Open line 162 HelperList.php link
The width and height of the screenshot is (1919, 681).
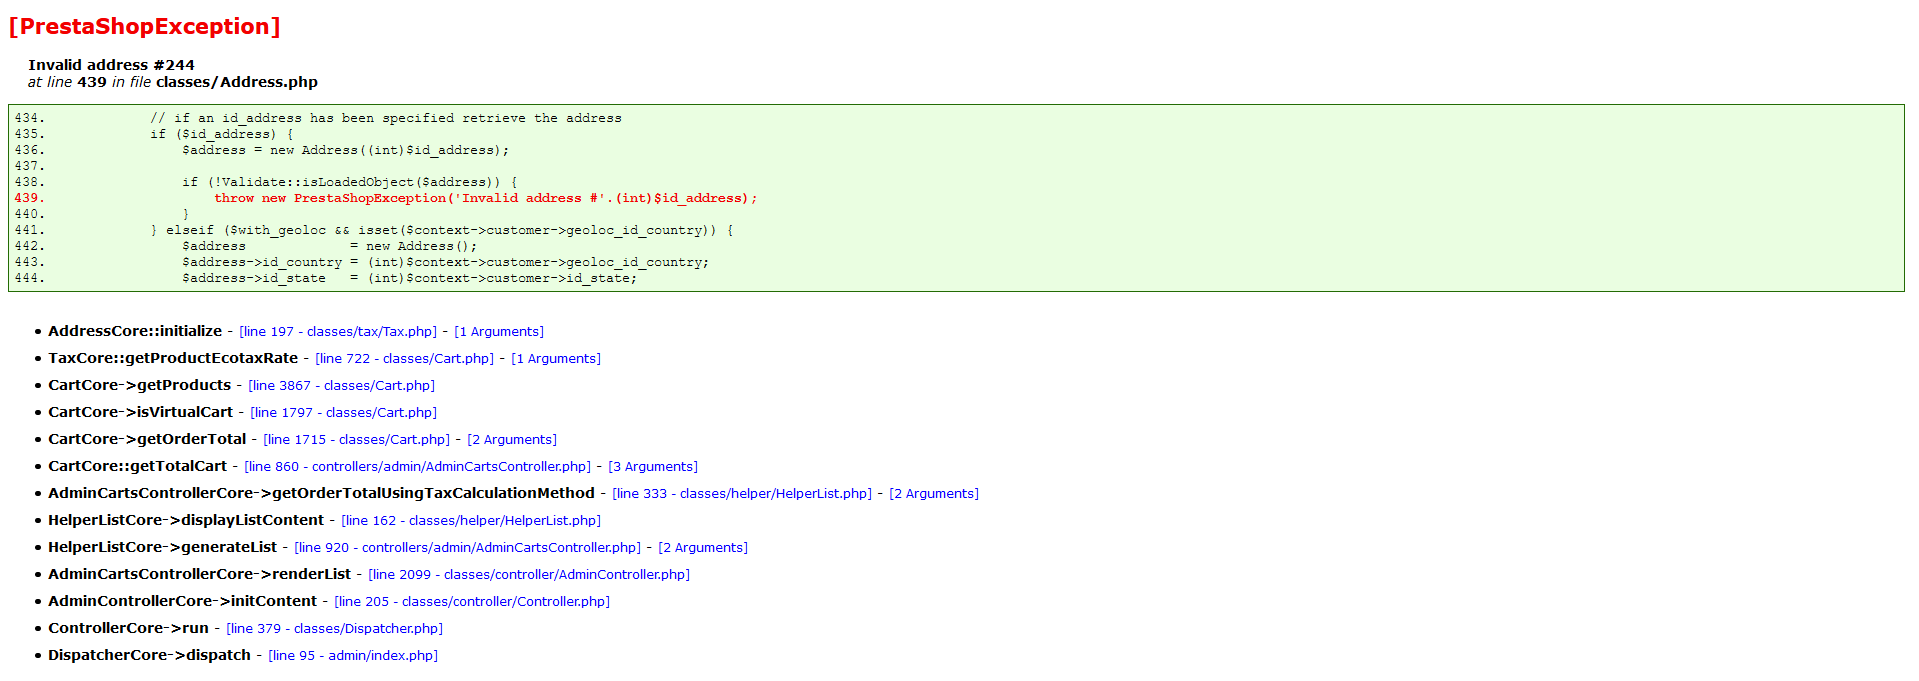[471, 521]
